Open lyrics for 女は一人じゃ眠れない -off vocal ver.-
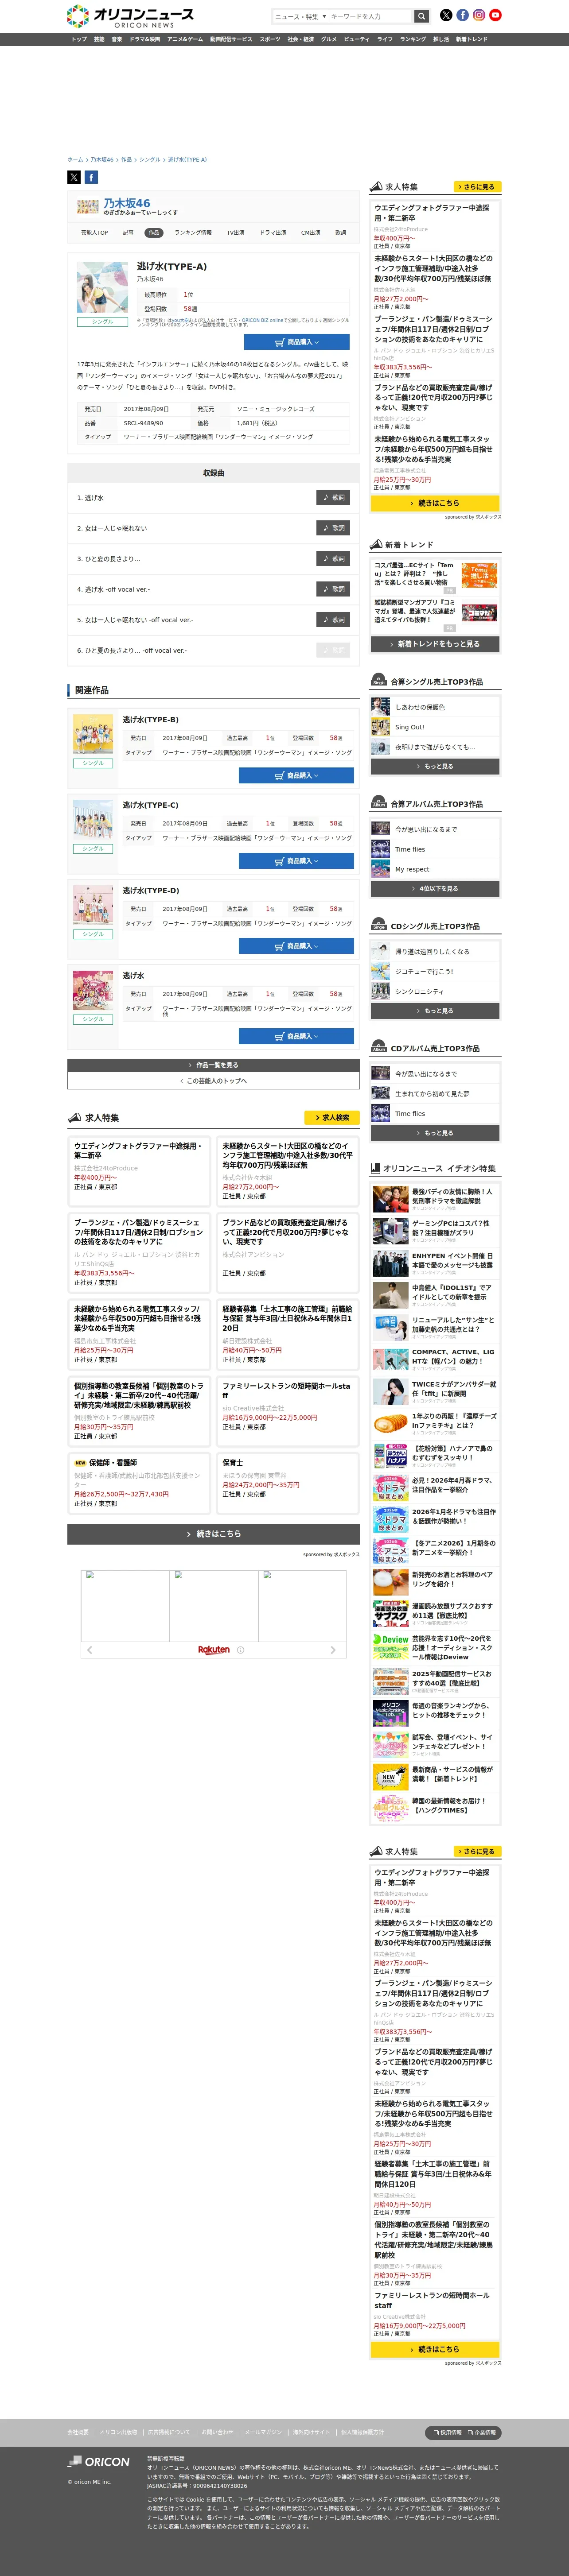Viewport: 569px width, 2576px height. tap(333, 619)
